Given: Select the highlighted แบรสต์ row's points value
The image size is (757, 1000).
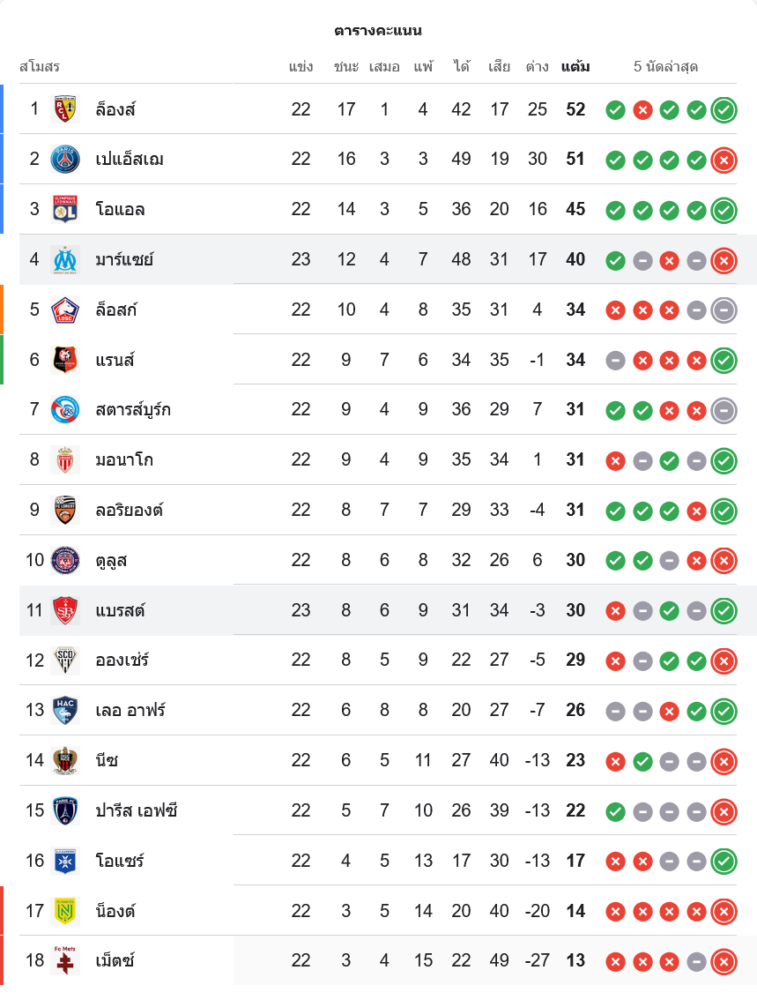Looking at the screenshot, I should (x=575, y=610).
